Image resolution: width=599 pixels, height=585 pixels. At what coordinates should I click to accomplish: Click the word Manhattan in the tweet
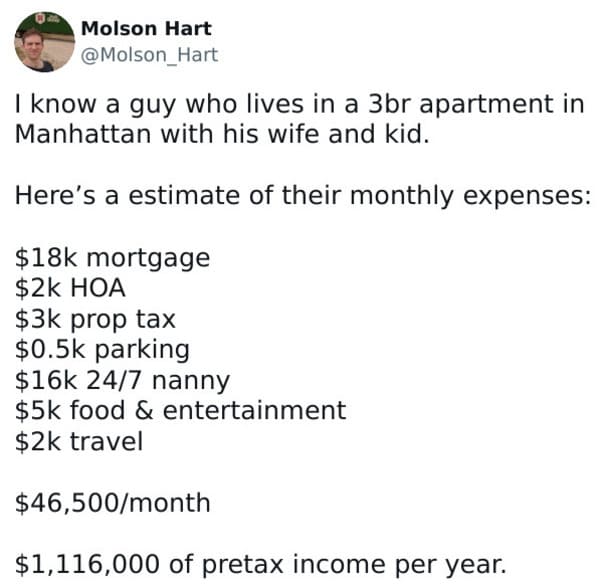coord(83,134)
